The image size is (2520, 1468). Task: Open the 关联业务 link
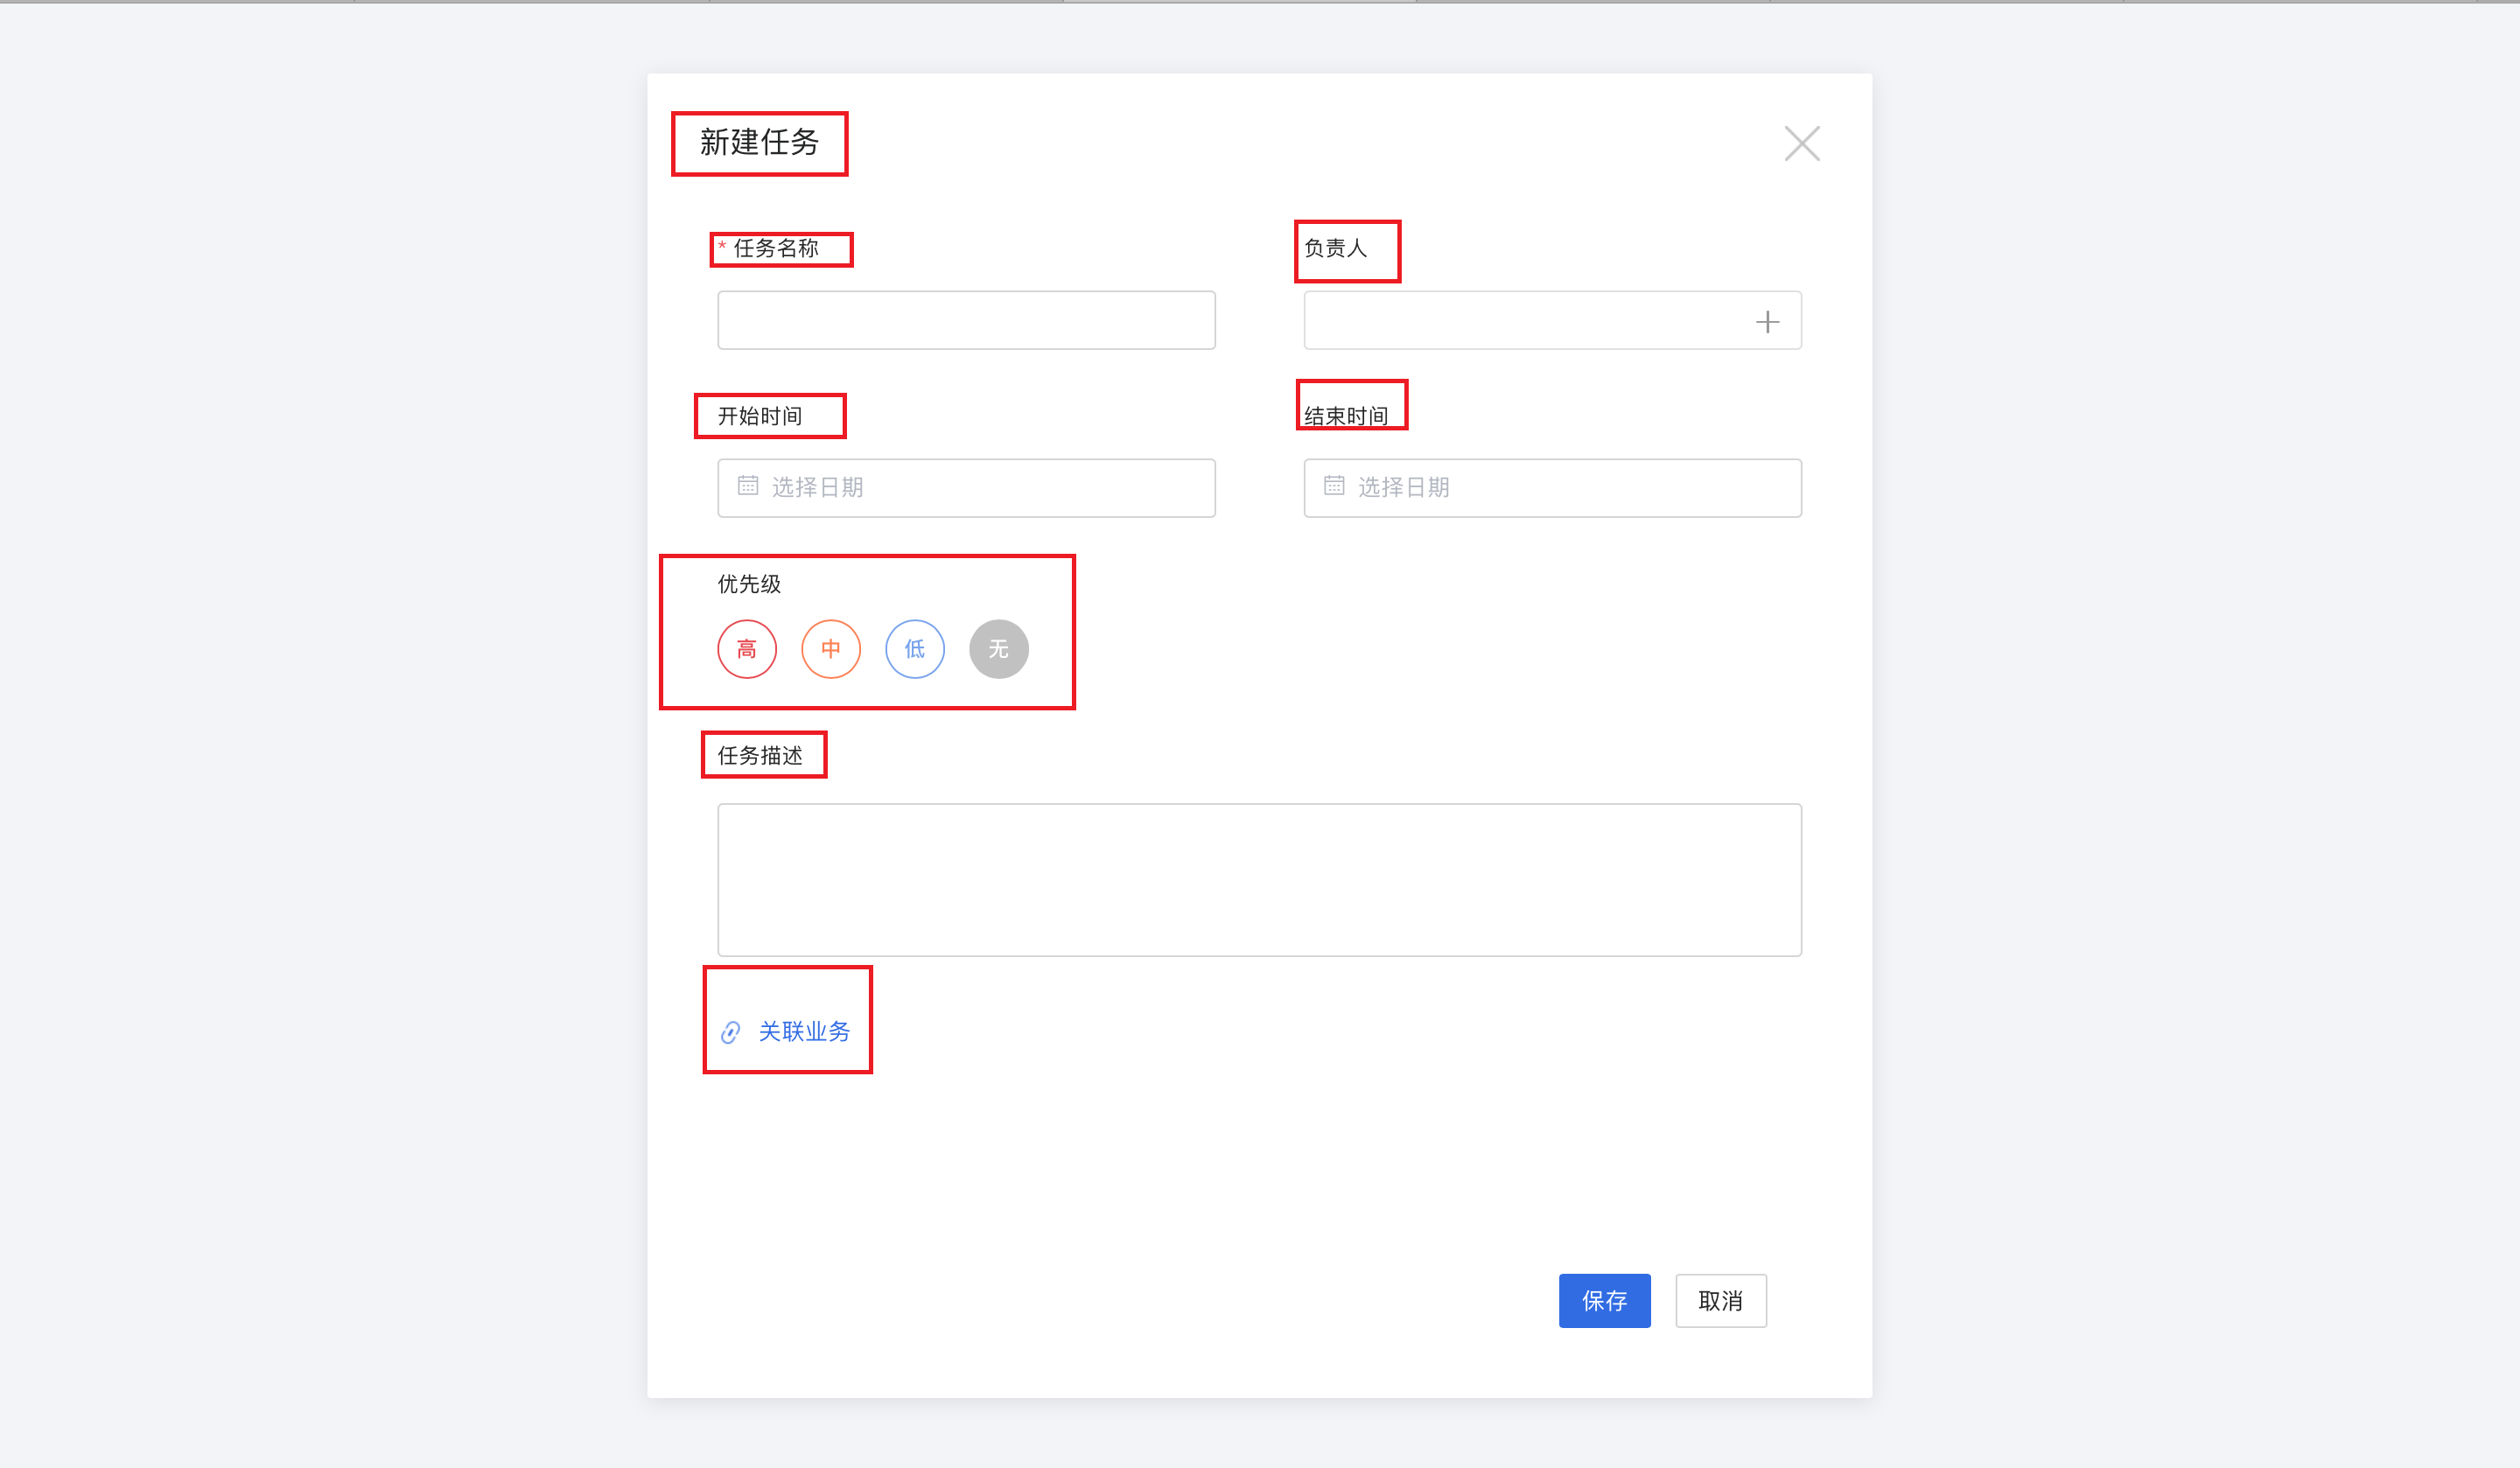tap(804, 1032)
